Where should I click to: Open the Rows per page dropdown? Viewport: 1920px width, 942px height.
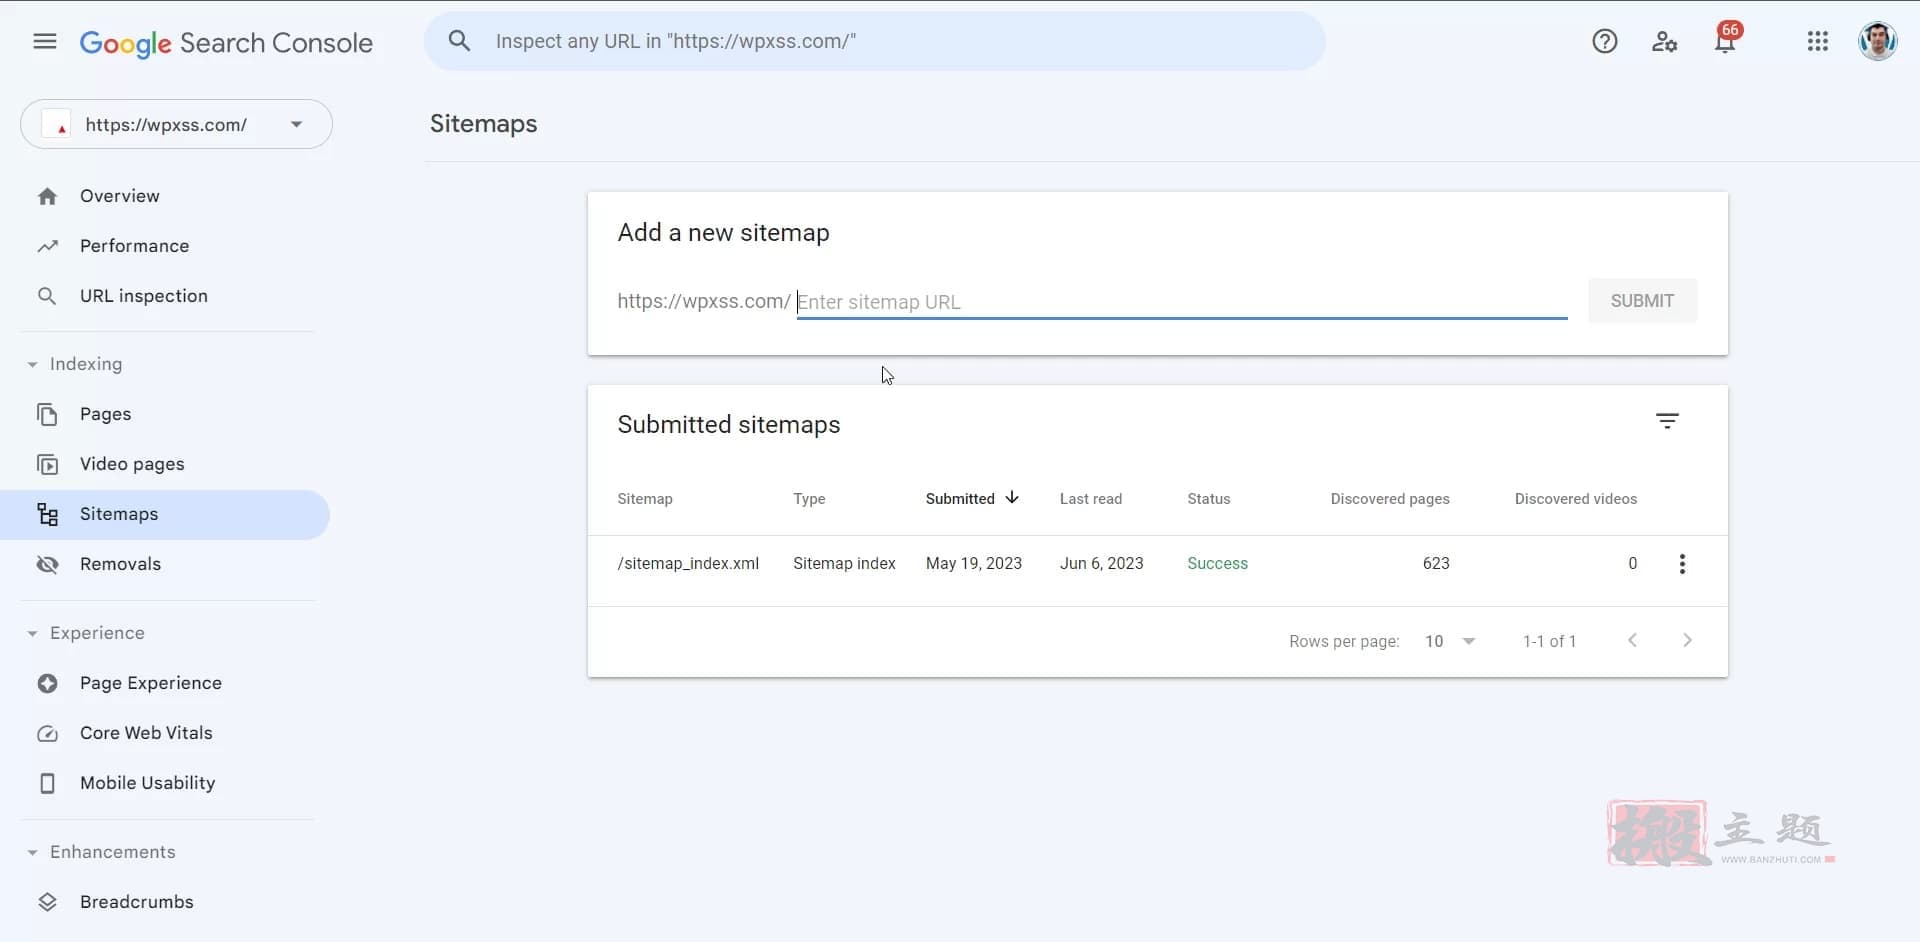[x=1451, y=641]
